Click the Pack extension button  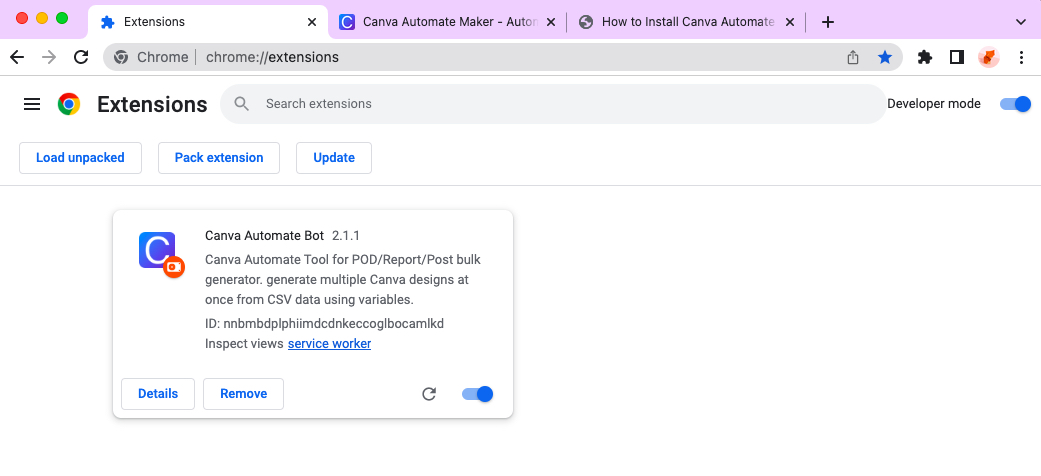(219, 158)
